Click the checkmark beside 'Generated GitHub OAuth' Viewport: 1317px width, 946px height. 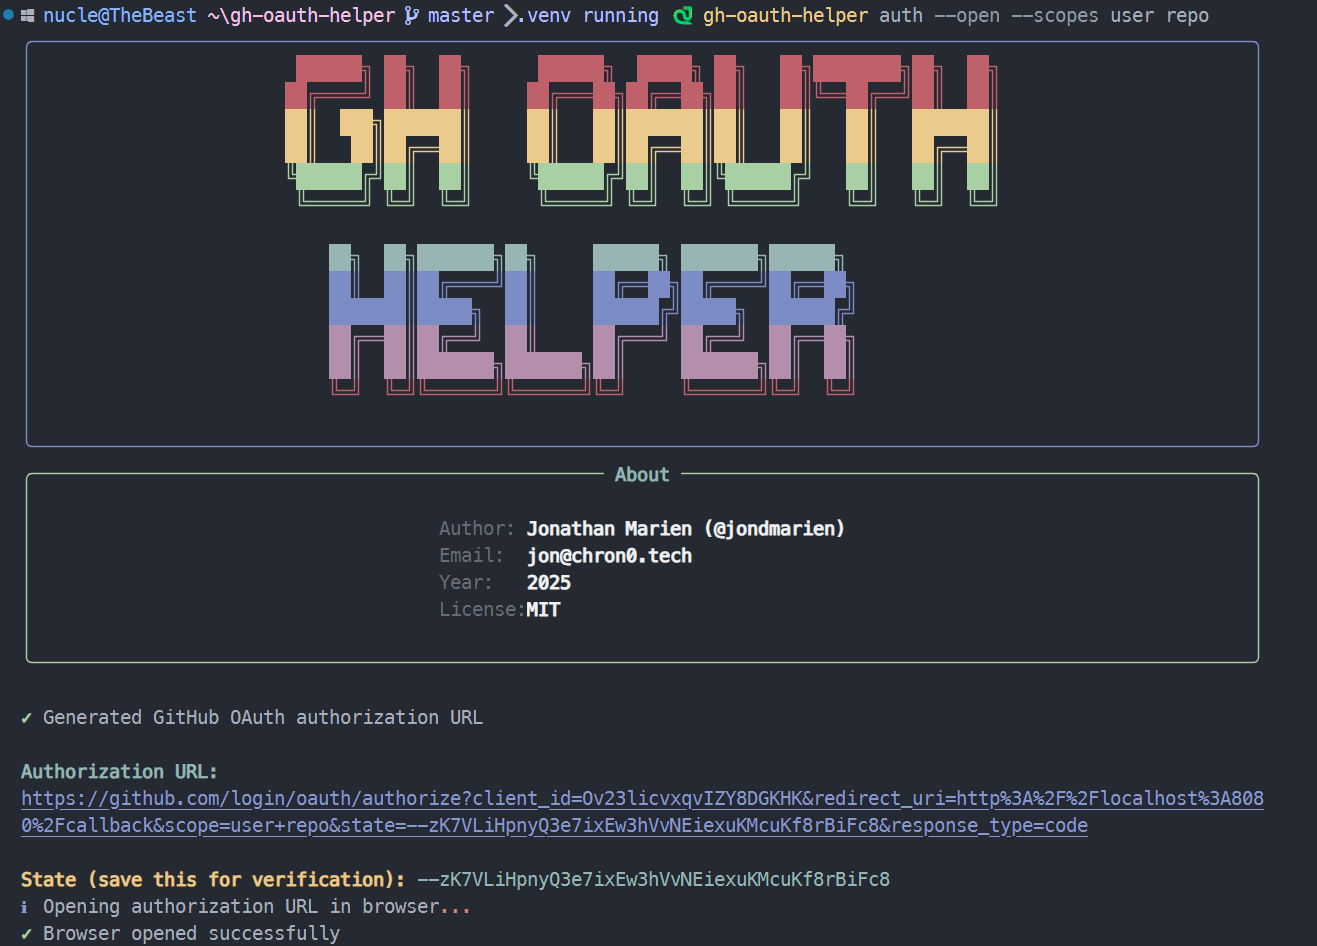(x=26, y=717)
